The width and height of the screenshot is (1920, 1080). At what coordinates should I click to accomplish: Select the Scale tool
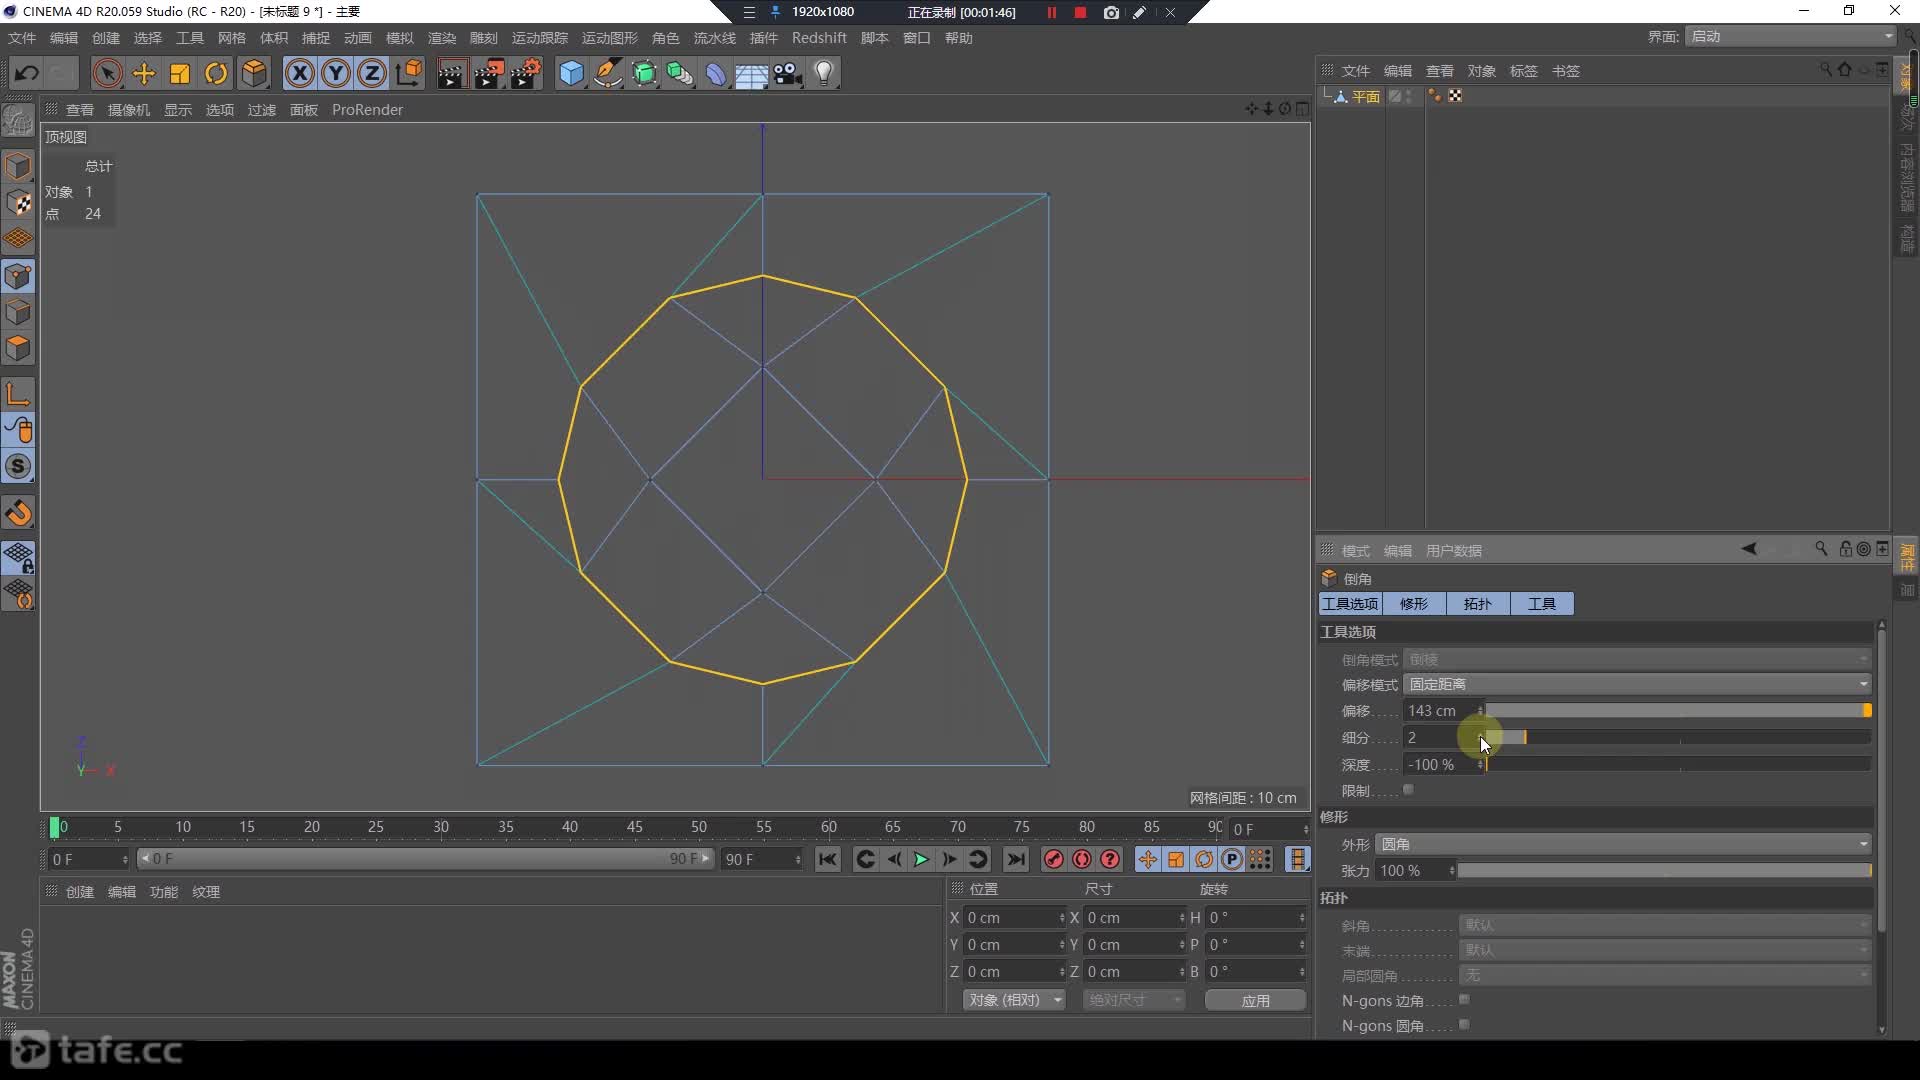coord(180,73)
